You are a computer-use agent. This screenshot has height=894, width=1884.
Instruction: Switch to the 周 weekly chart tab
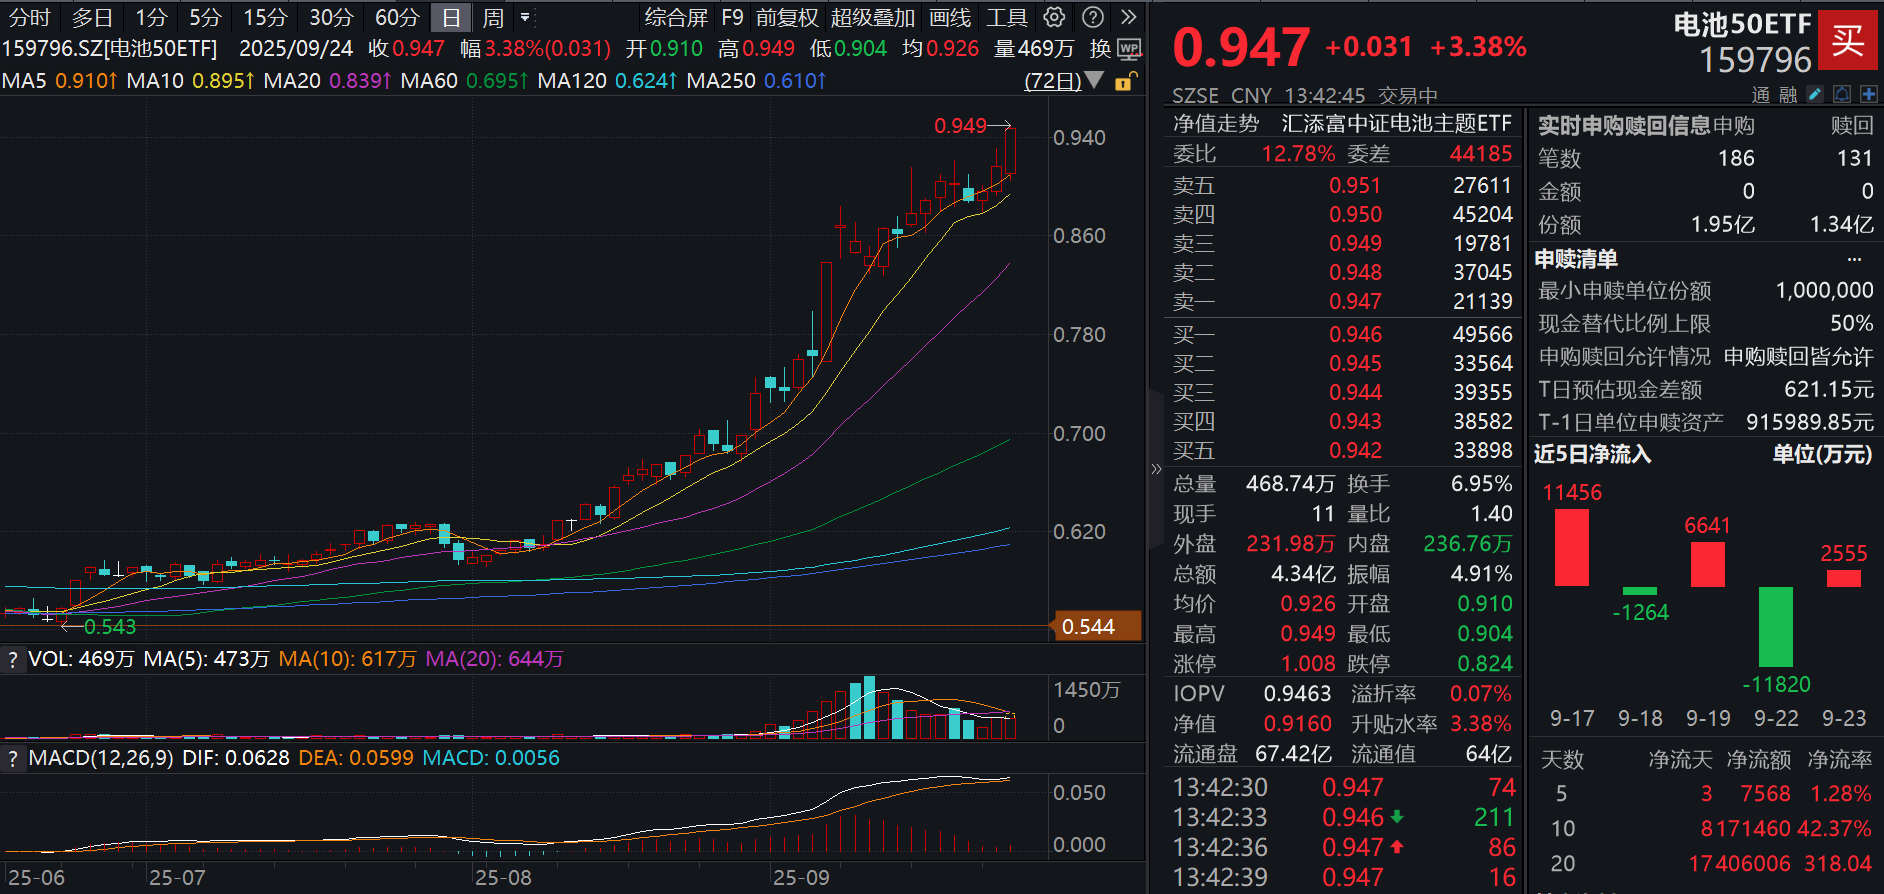493,17
